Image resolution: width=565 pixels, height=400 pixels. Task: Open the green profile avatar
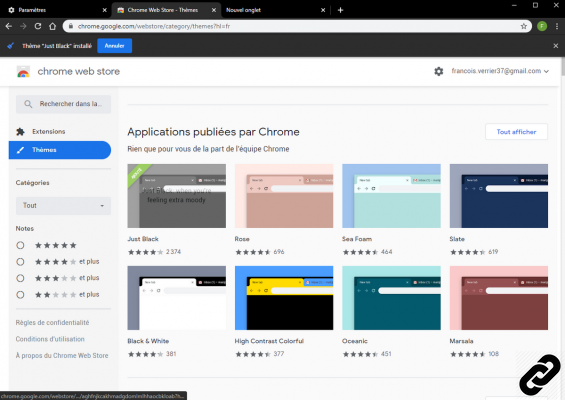tap(542, 26)
